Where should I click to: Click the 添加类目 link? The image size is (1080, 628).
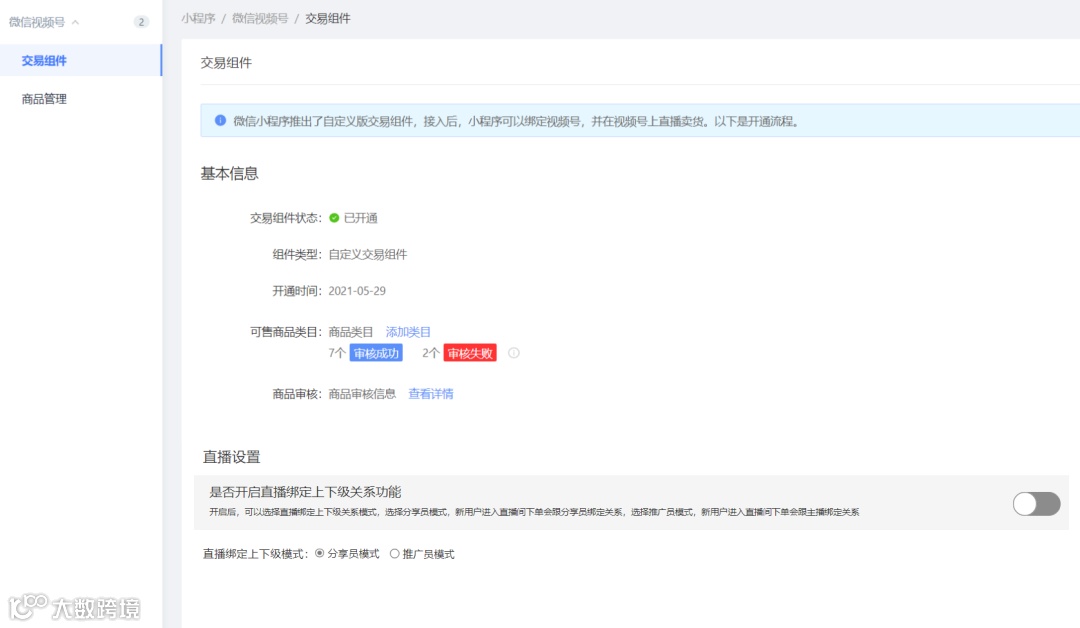[x=408, y=332]
